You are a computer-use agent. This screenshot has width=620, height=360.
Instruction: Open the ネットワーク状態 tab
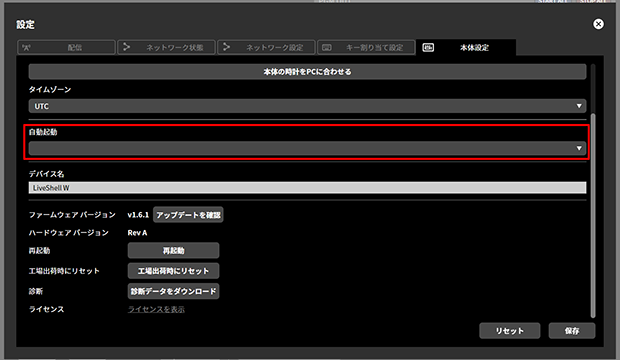click(166, 47)
